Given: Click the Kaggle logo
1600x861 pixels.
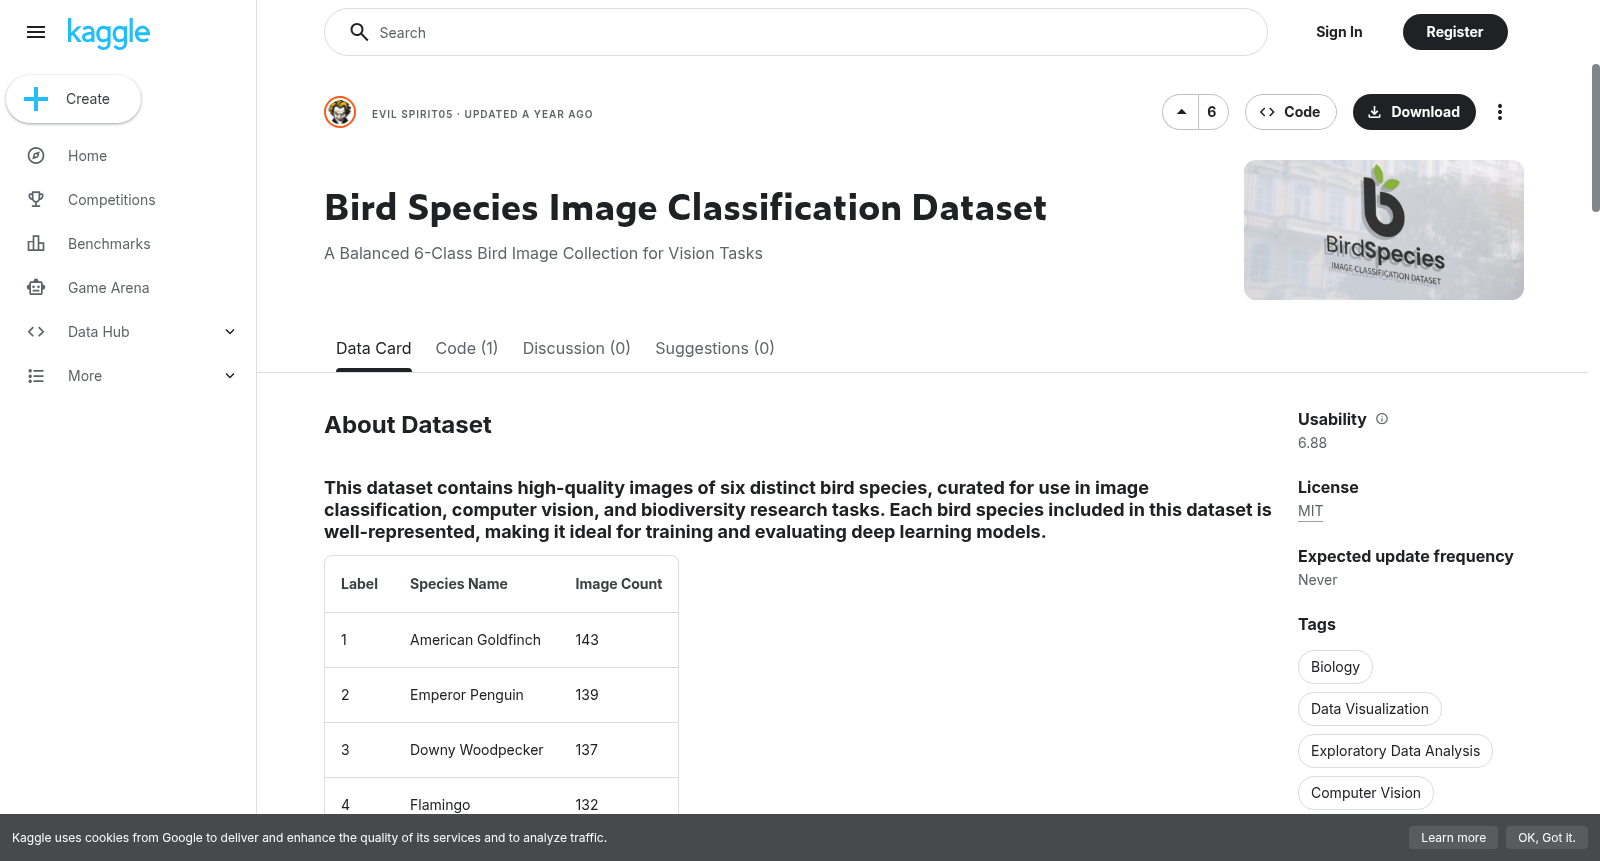Looking at the screenshot, I should pos(108,33).
